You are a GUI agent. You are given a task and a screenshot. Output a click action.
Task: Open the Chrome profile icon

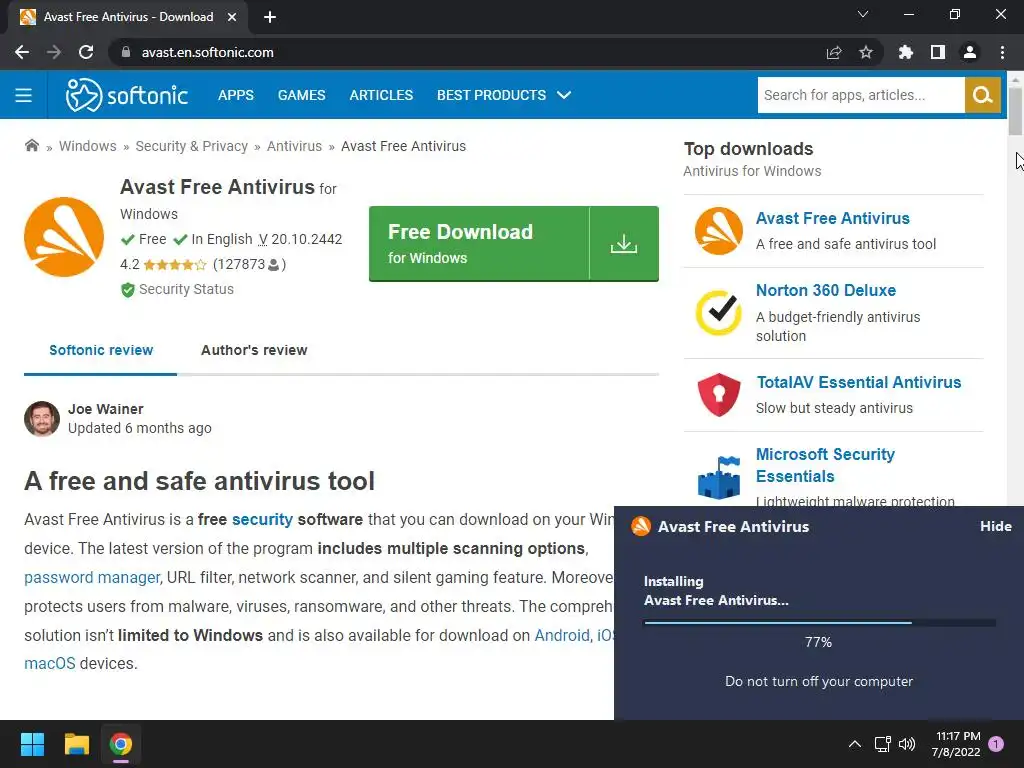point(970,52)
